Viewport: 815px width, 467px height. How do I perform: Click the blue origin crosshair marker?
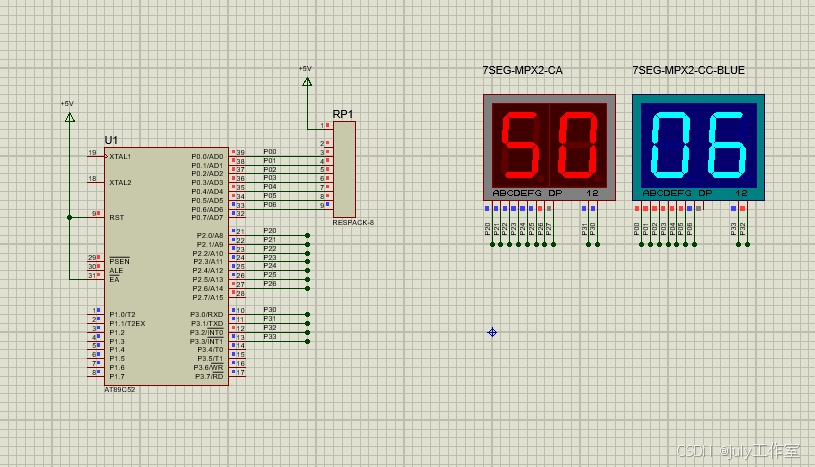point(492,332)
